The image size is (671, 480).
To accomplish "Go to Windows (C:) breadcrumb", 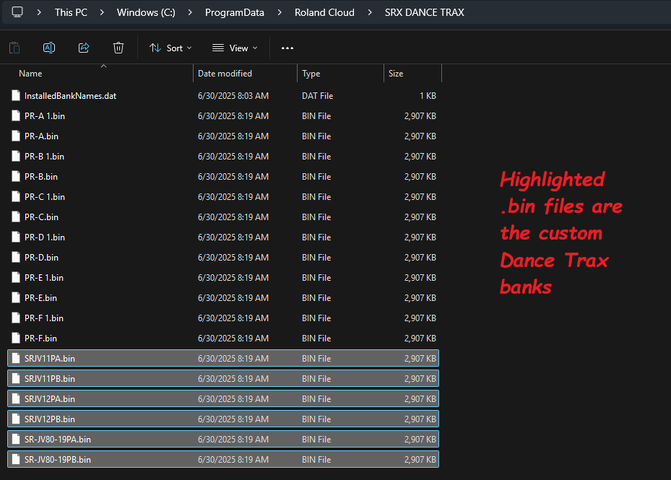I will tap(146, 12).
